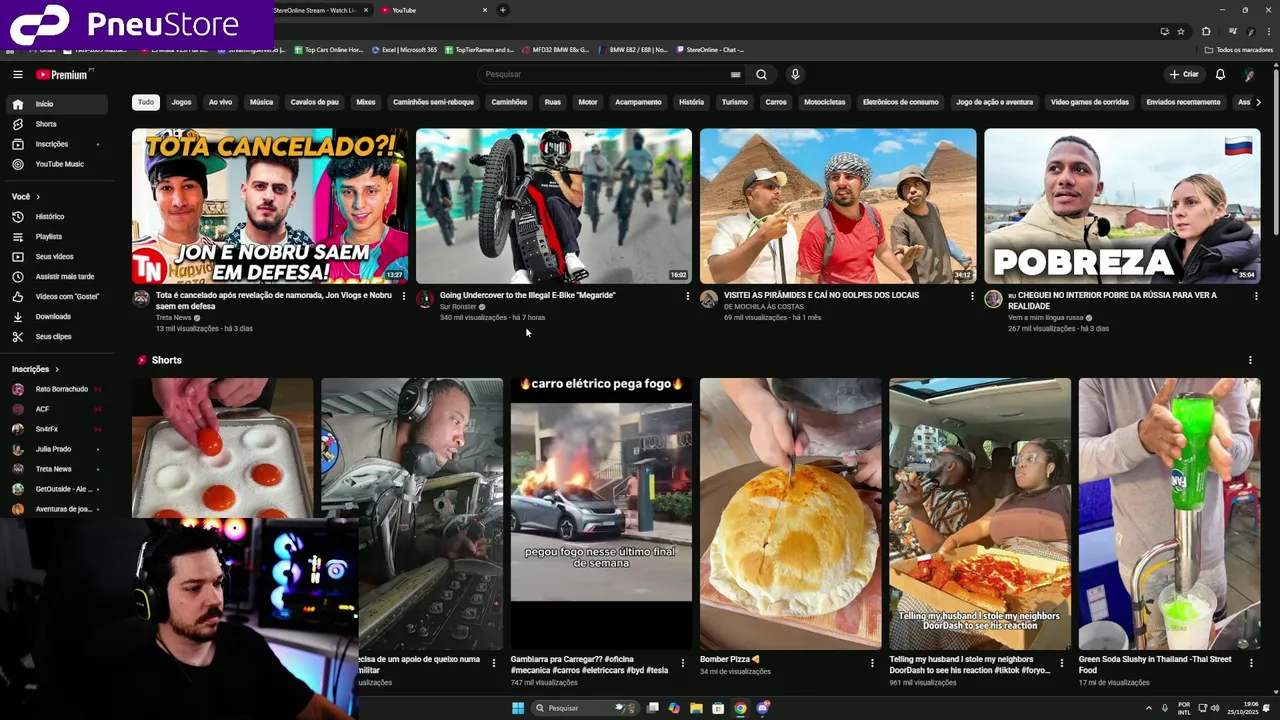Open options for the Rússia video
Screen dimensions: 1280x720
point(1256,296)
